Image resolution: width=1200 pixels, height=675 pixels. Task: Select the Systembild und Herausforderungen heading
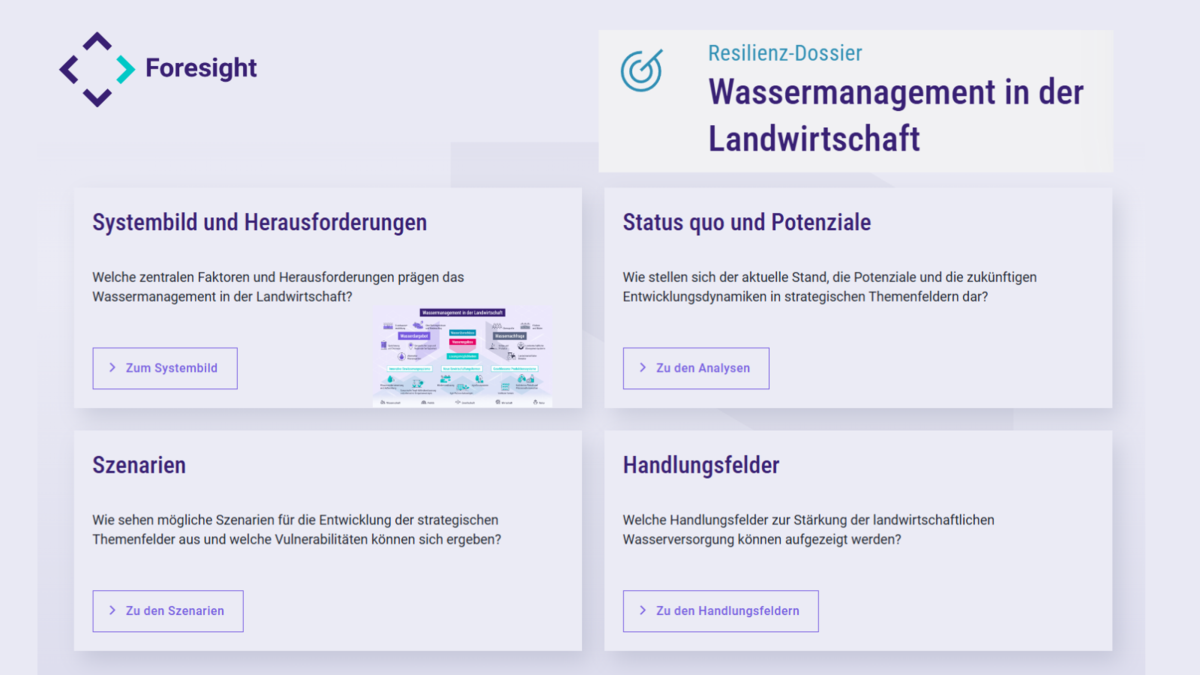[259, 222]
